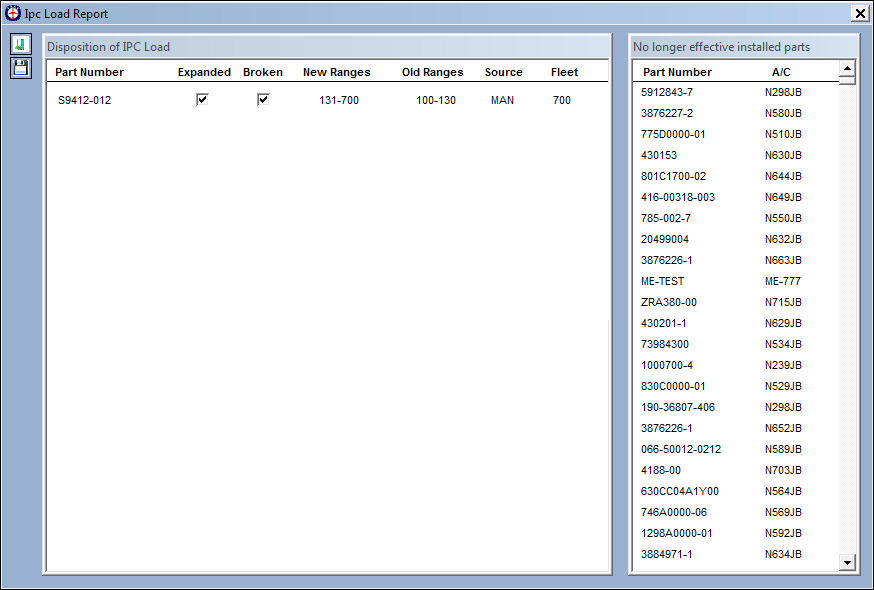Click the Expanded column header
The height and width of the screenshot is (590, 874).
(204, 72)
